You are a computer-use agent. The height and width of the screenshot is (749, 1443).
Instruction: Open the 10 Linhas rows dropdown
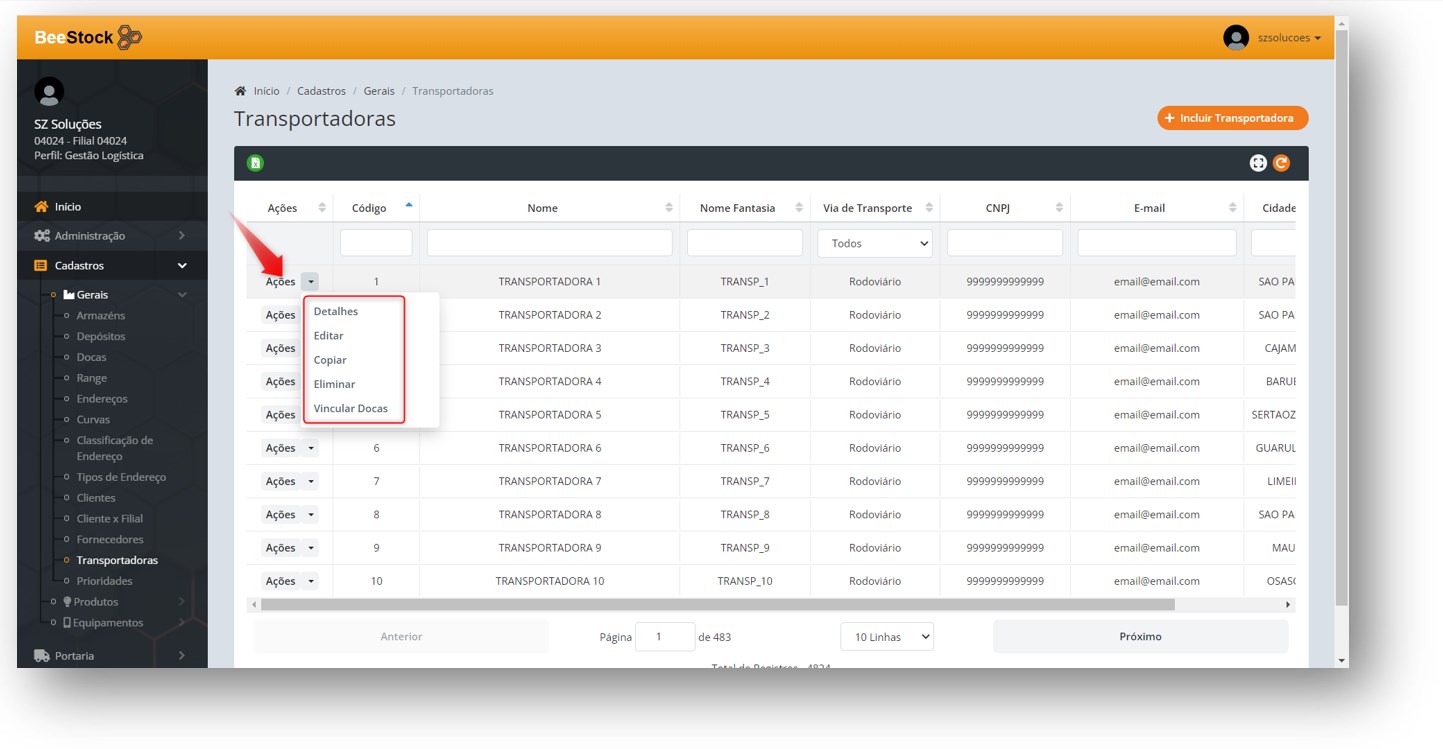[886, 637]
